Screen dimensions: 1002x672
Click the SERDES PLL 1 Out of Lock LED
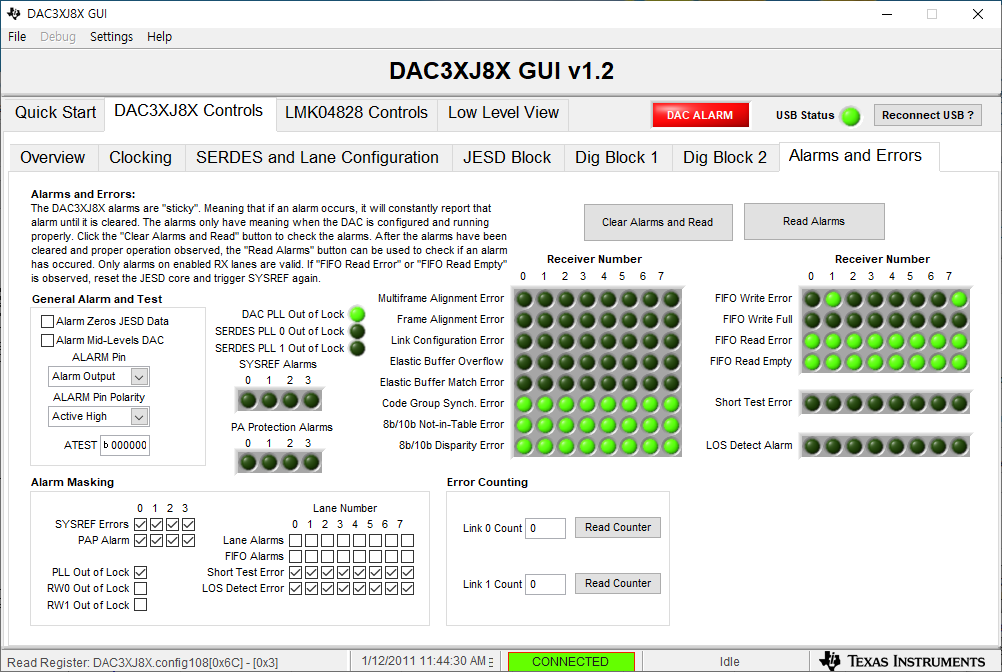click(x=357, y=348)
